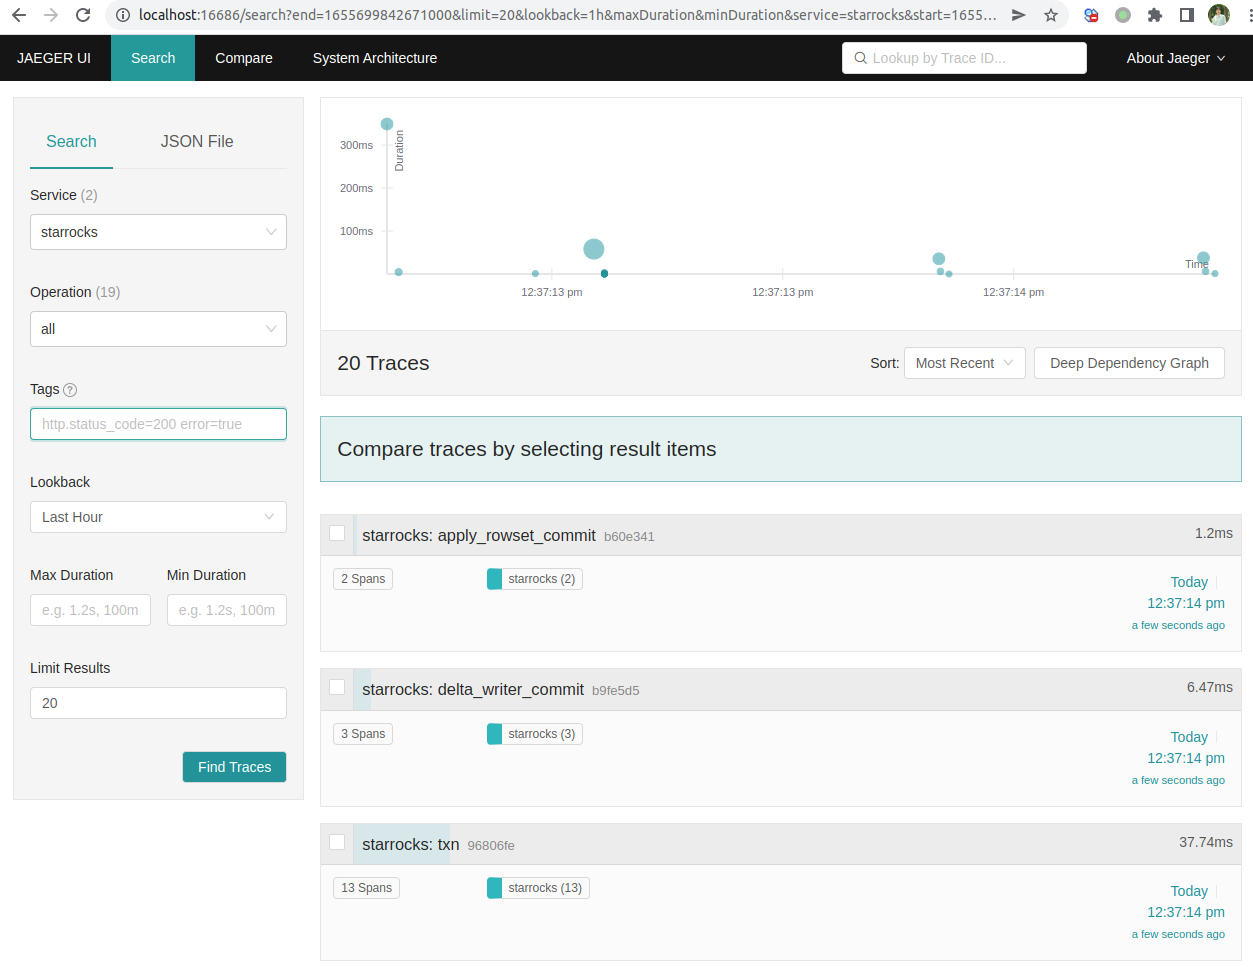Click the largest trace dot in scatter plot
Viewport: 1253px width, 967px height.
point(594,249)
